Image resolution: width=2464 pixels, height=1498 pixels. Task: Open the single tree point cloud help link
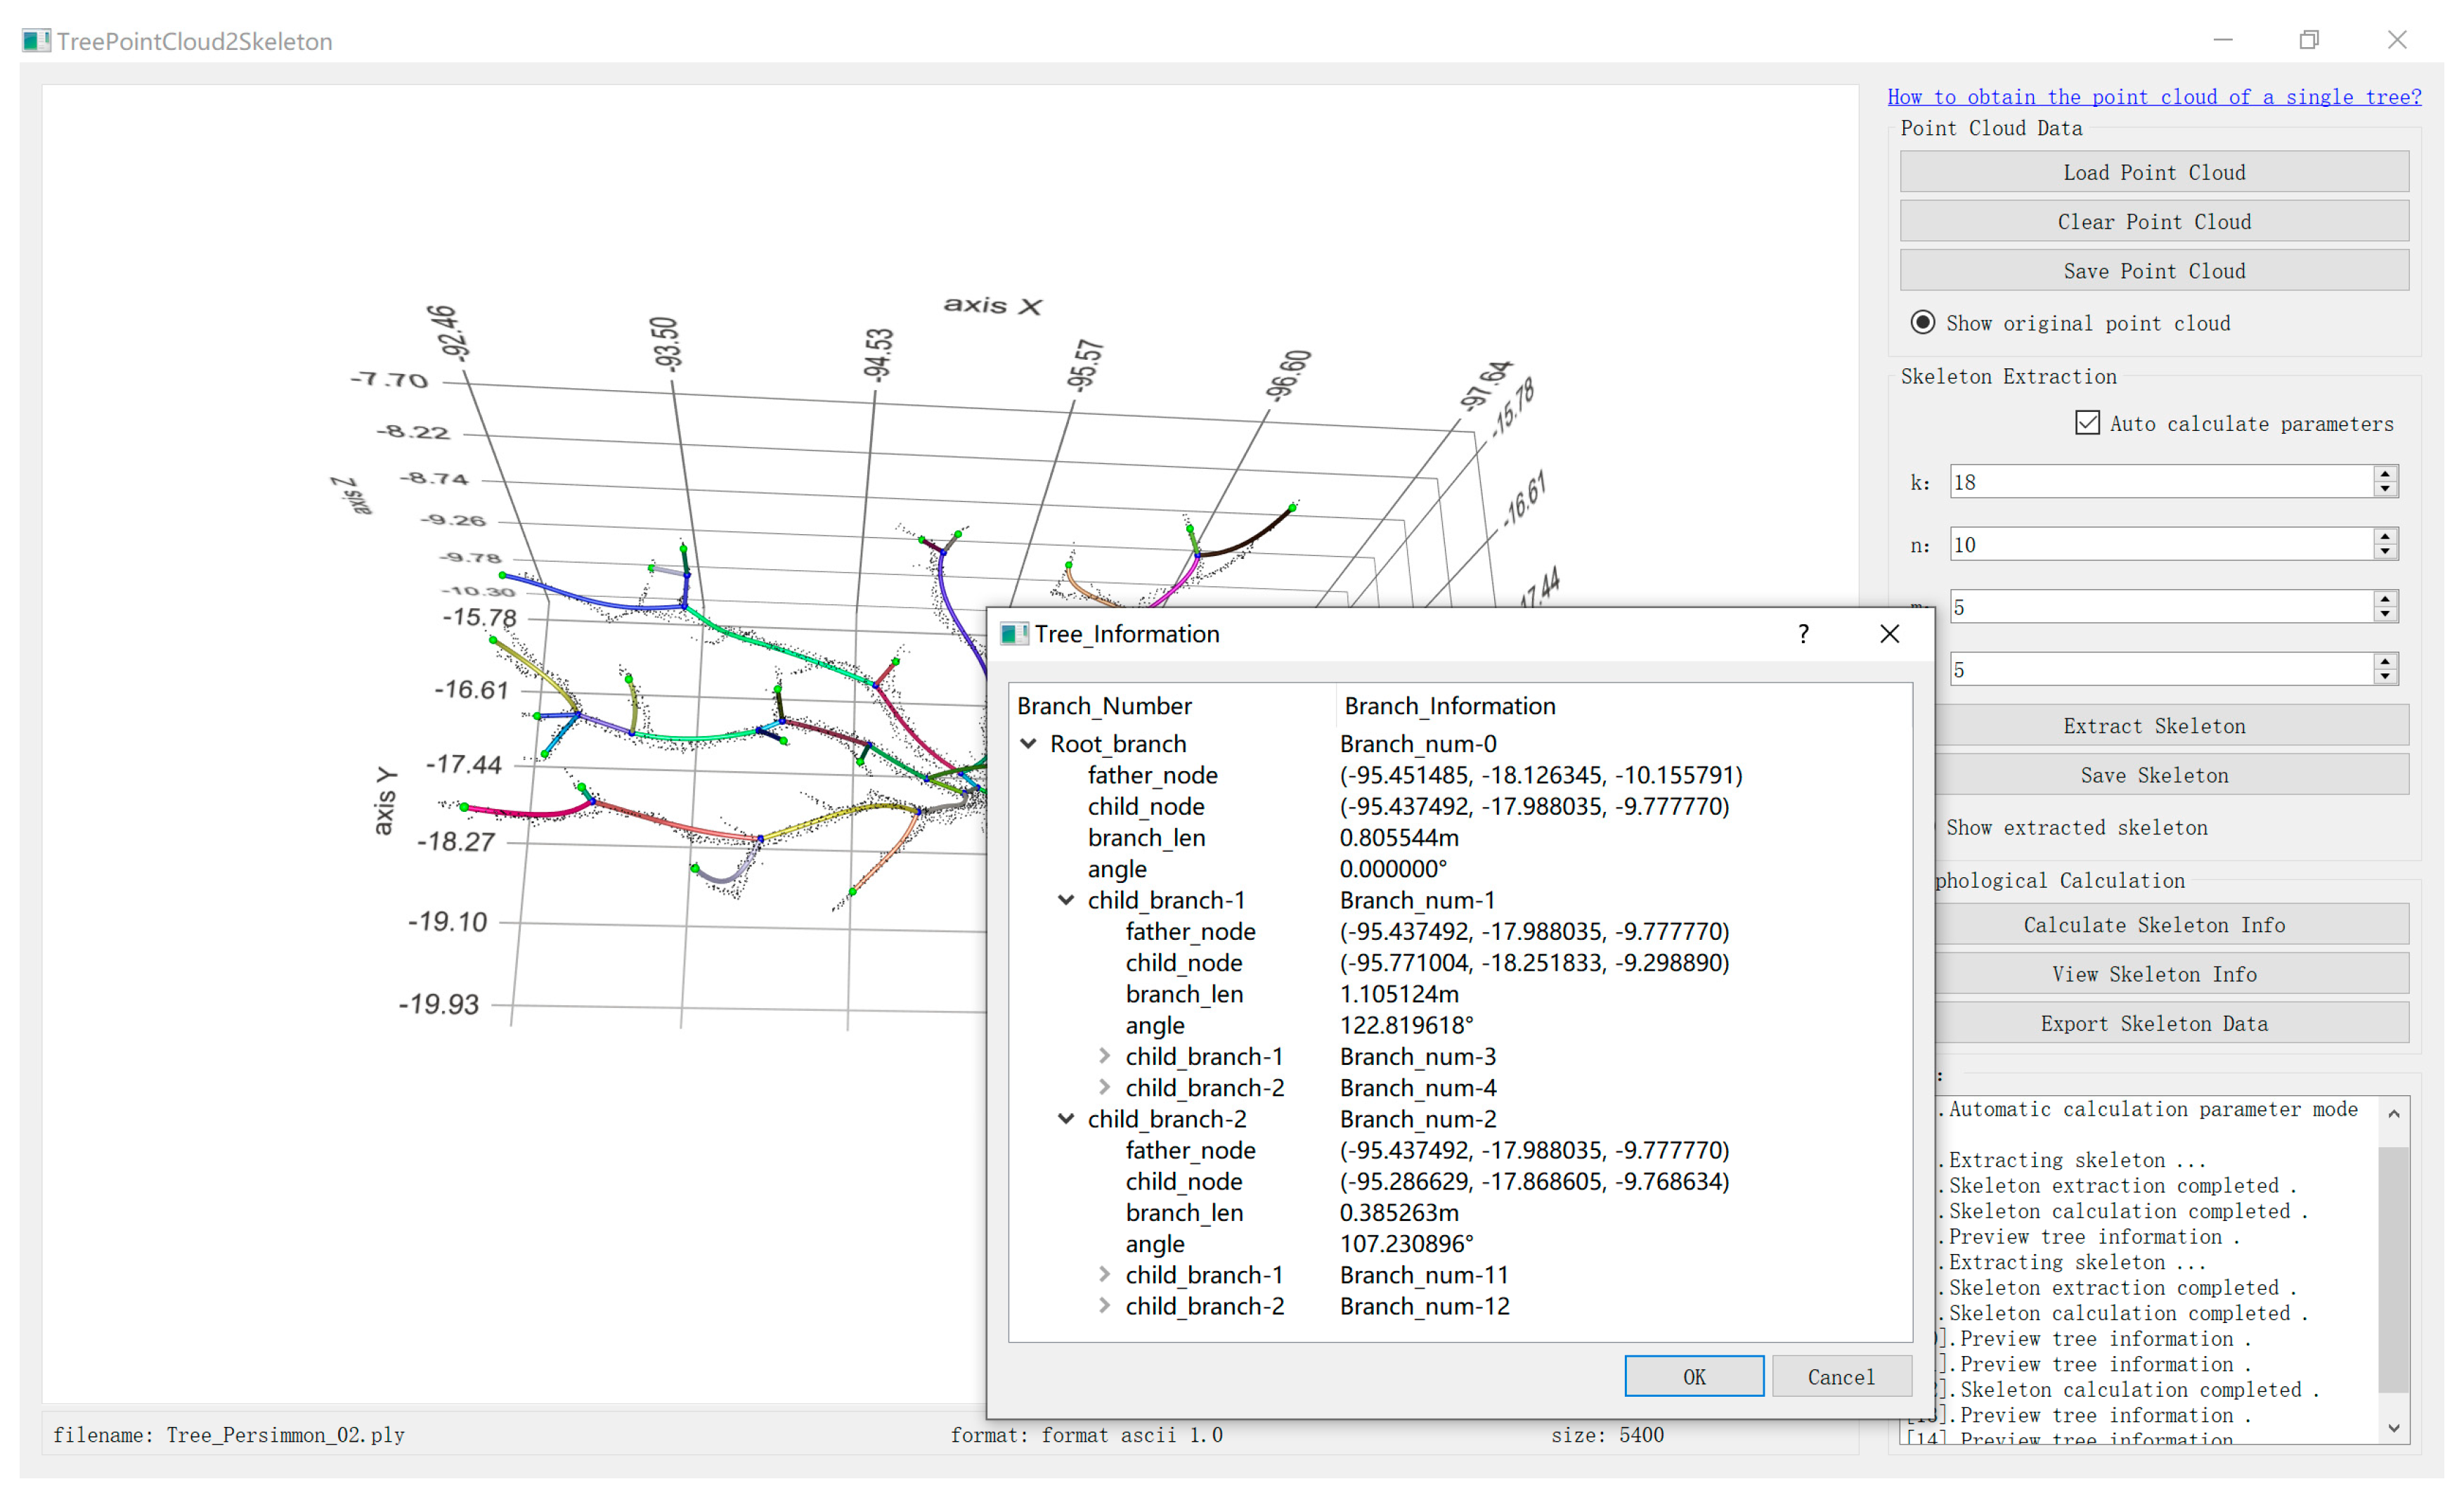[x=2154, y=97]
